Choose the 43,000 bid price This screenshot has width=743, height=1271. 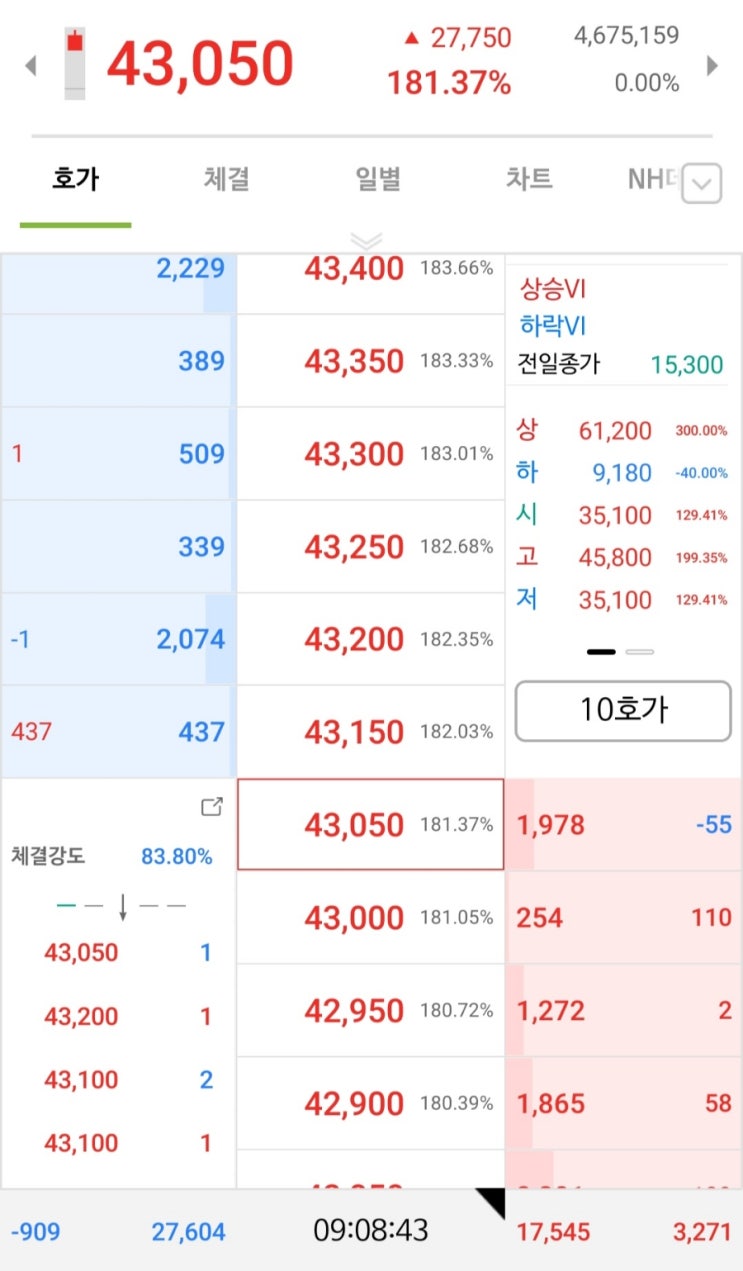click(371, 918)
